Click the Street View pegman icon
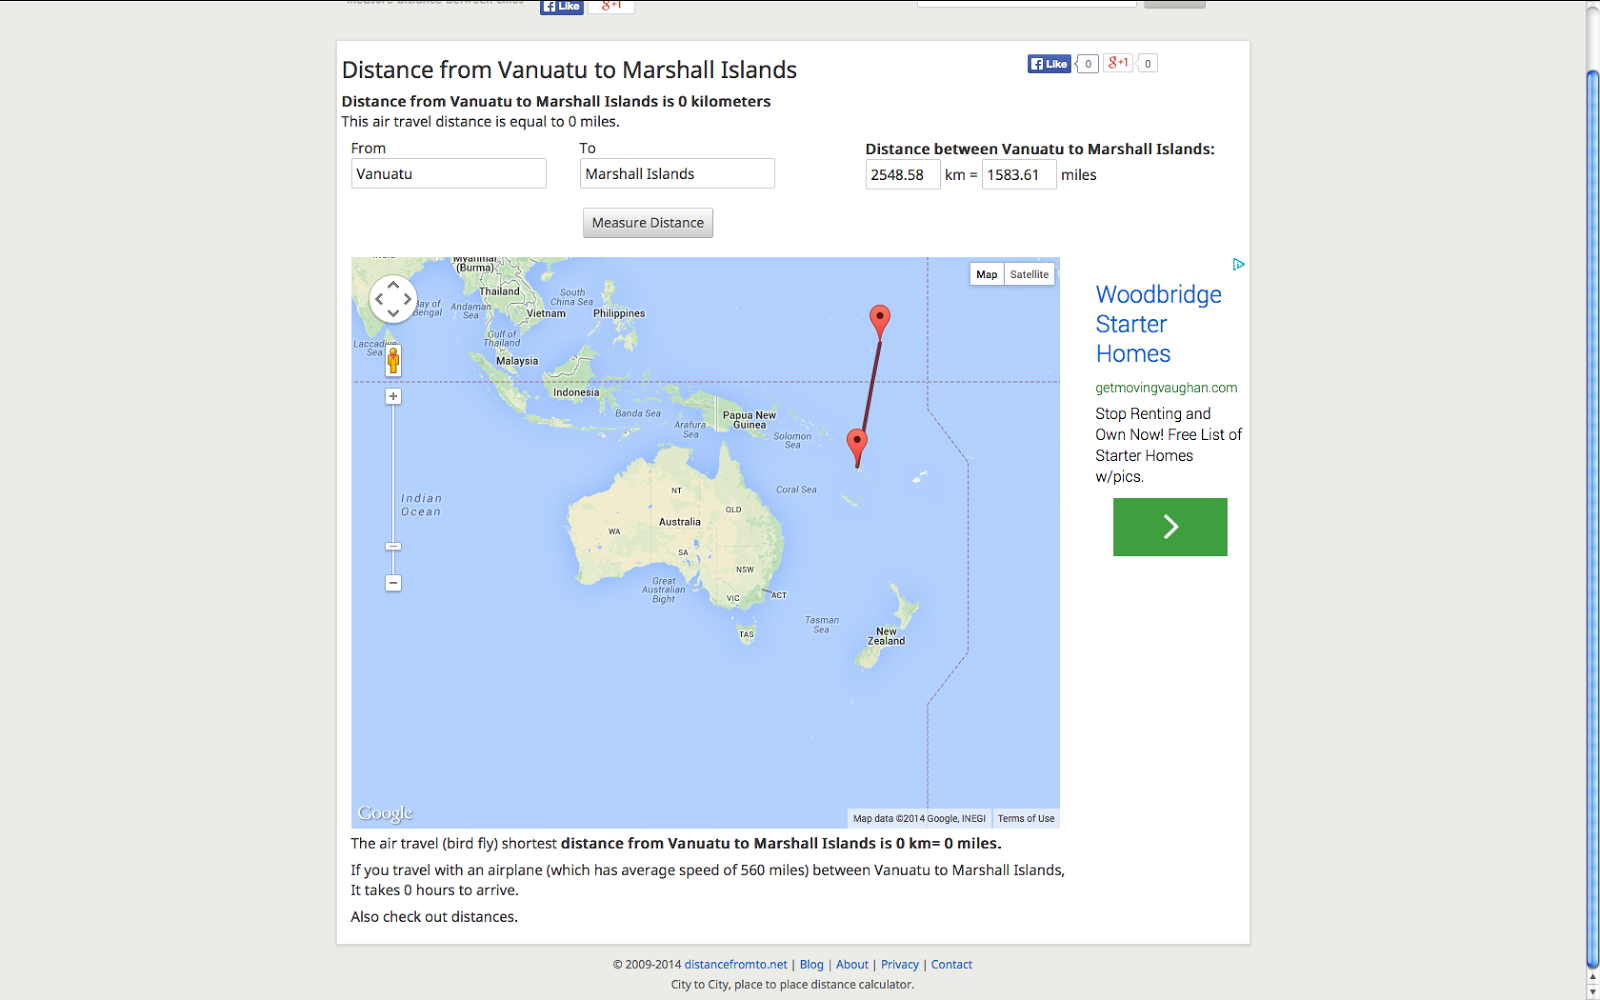Image resolution: width=1600 pixels, height=1000 pixels. (x=393, y=360)
